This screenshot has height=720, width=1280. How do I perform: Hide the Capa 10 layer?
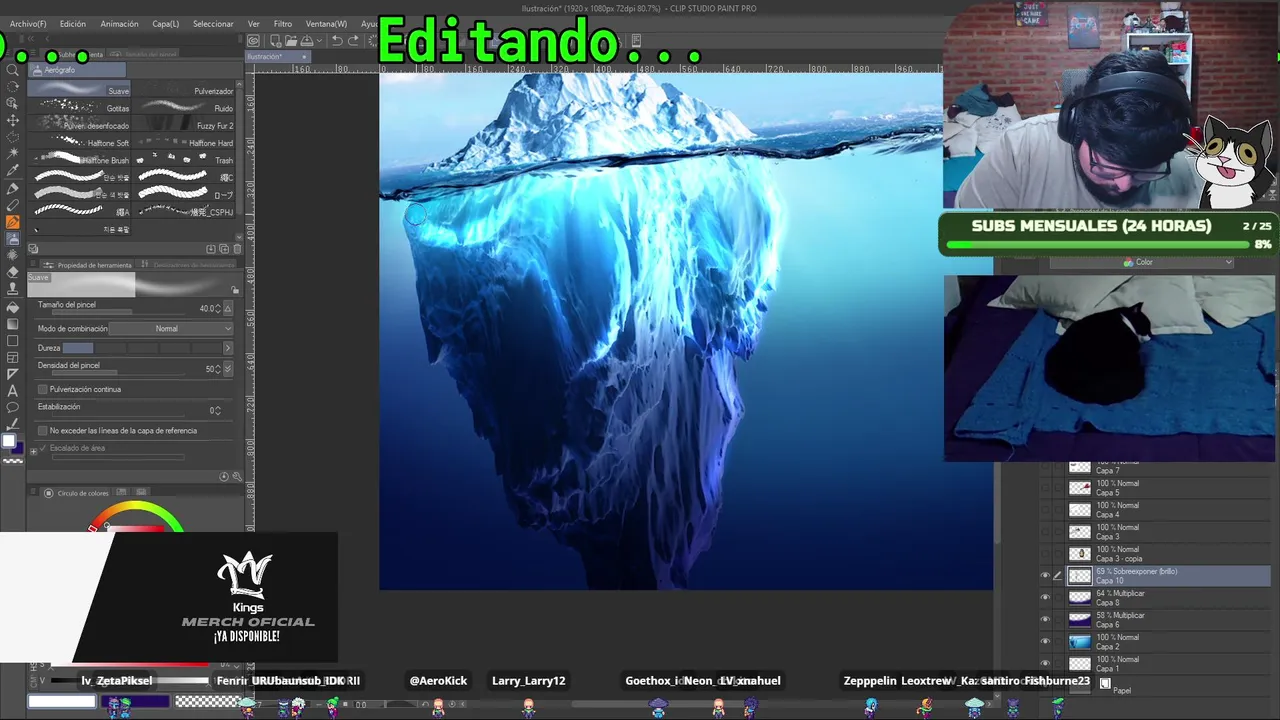coord(1045,575)
